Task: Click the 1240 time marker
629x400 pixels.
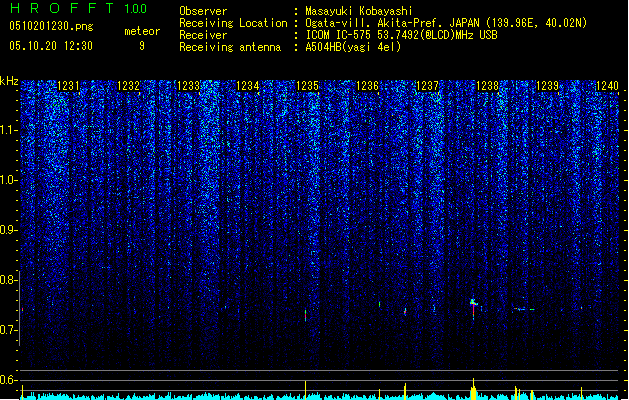Action: click(607, 86)
